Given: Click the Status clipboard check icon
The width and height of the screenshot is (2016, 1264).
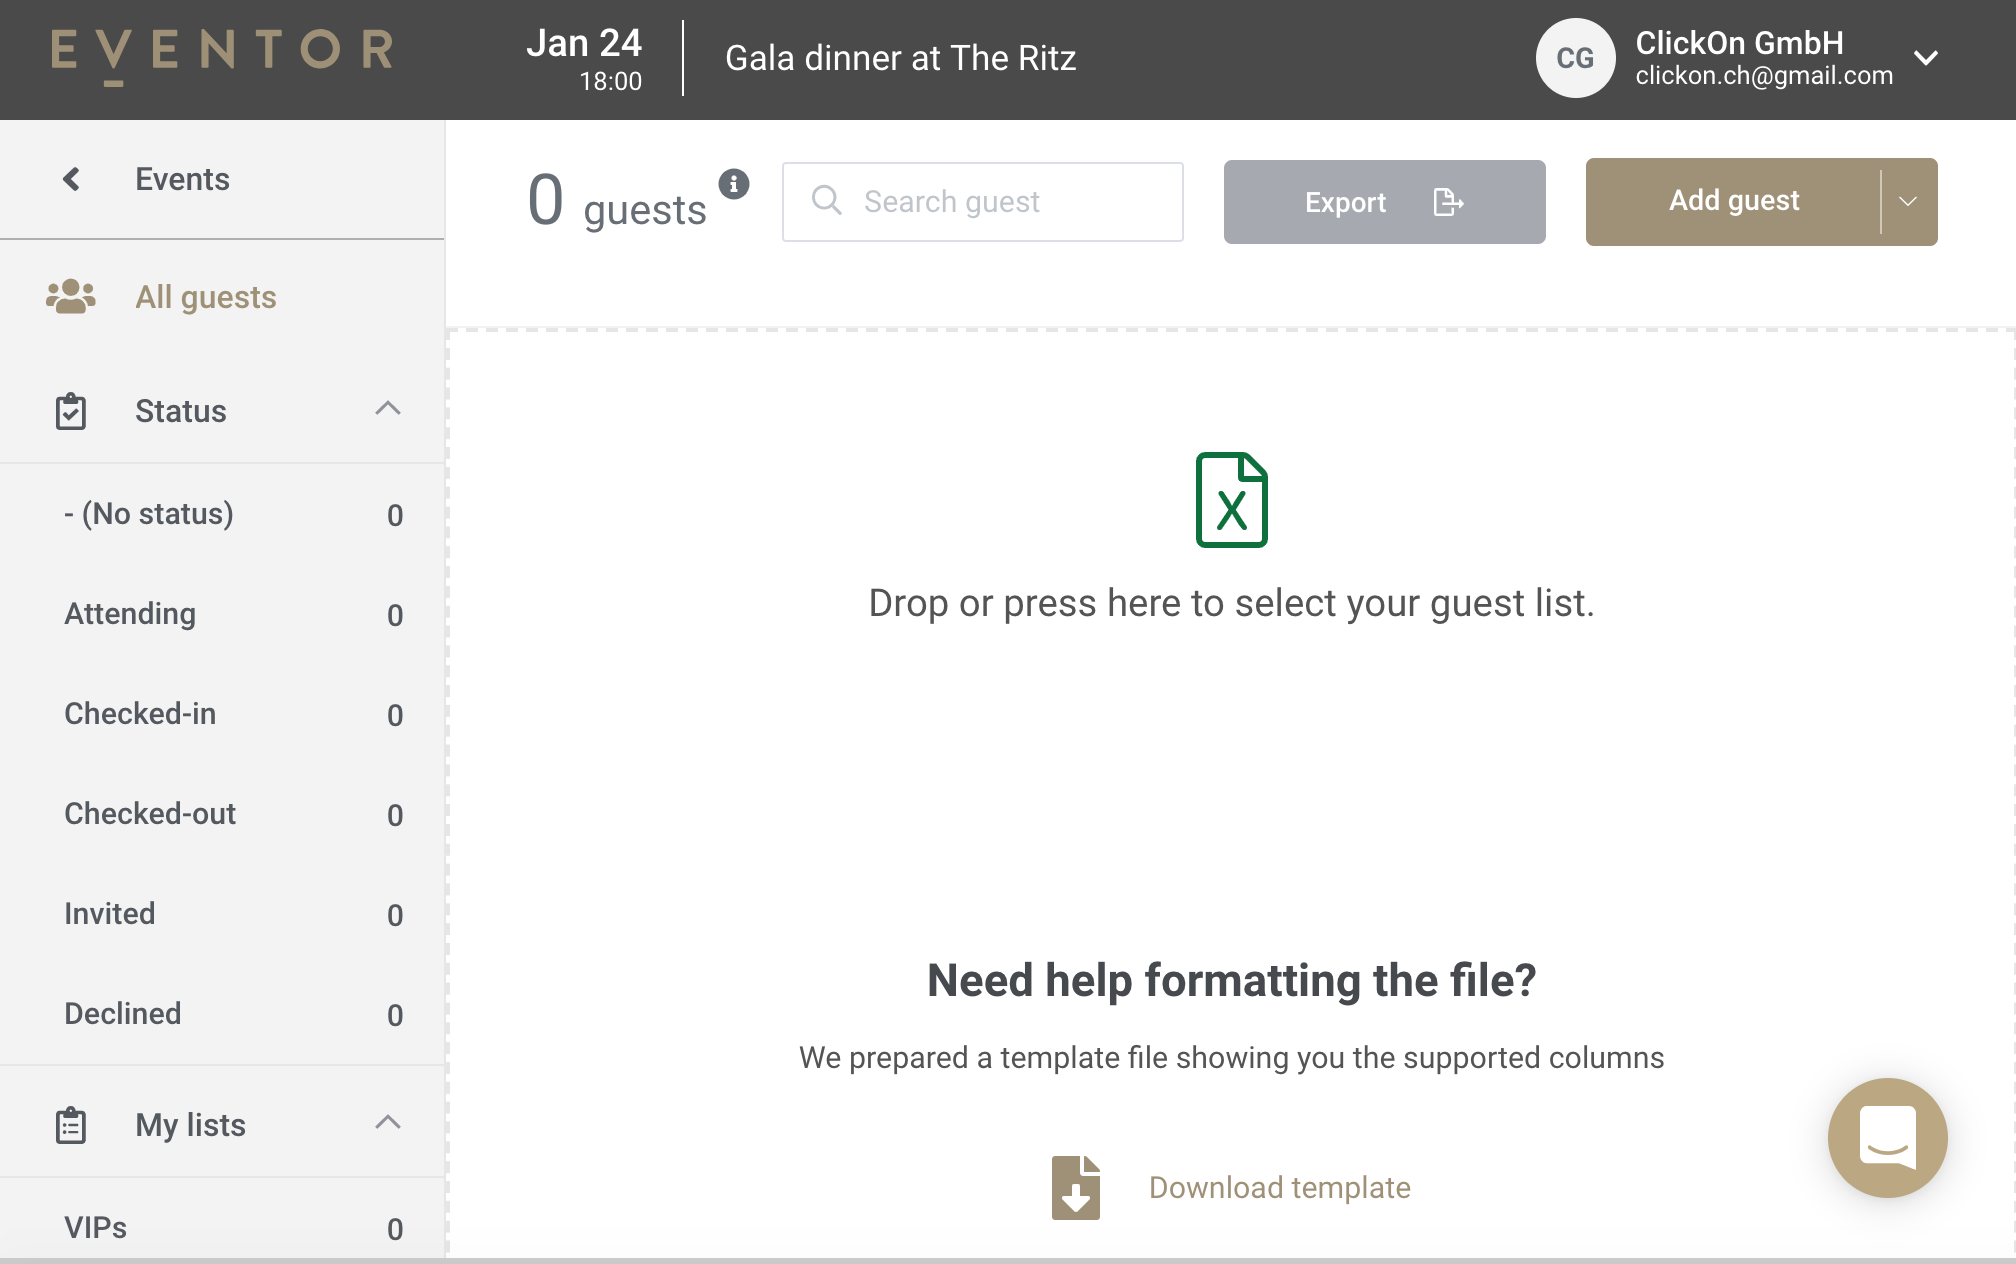Looking at the screenshot, I should click(71, 411).
